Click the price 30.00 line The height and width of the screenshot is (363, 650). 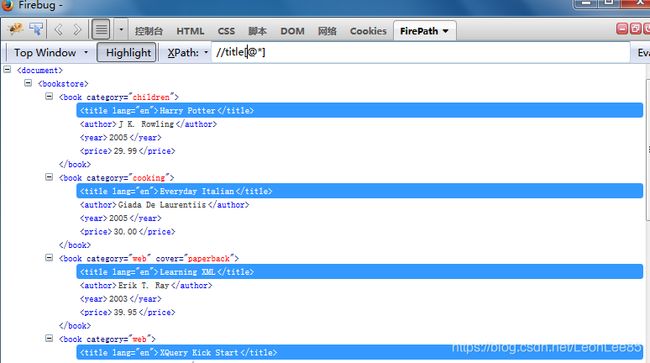point(127,232)
